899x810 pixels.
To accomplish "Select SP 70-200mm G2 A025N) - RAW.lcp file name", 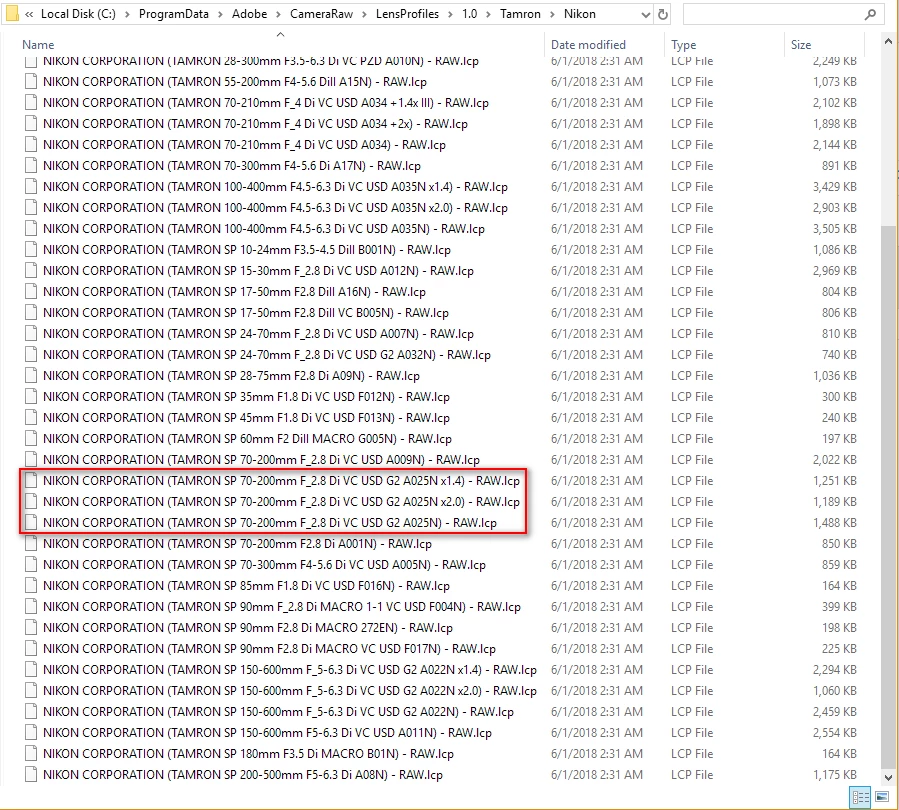I will pyautogui.click(x=269, y=523).
